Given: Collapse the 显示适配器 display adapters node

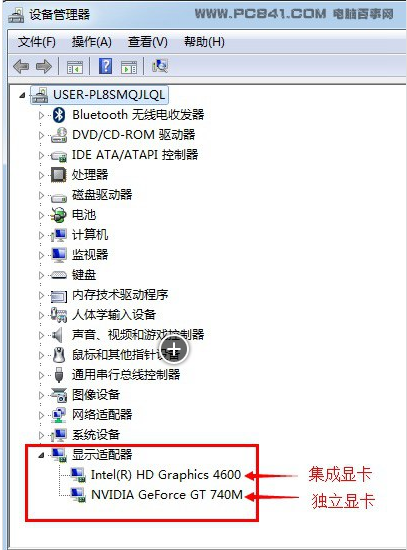Looking at the screenshot, I should coord(41,455).
